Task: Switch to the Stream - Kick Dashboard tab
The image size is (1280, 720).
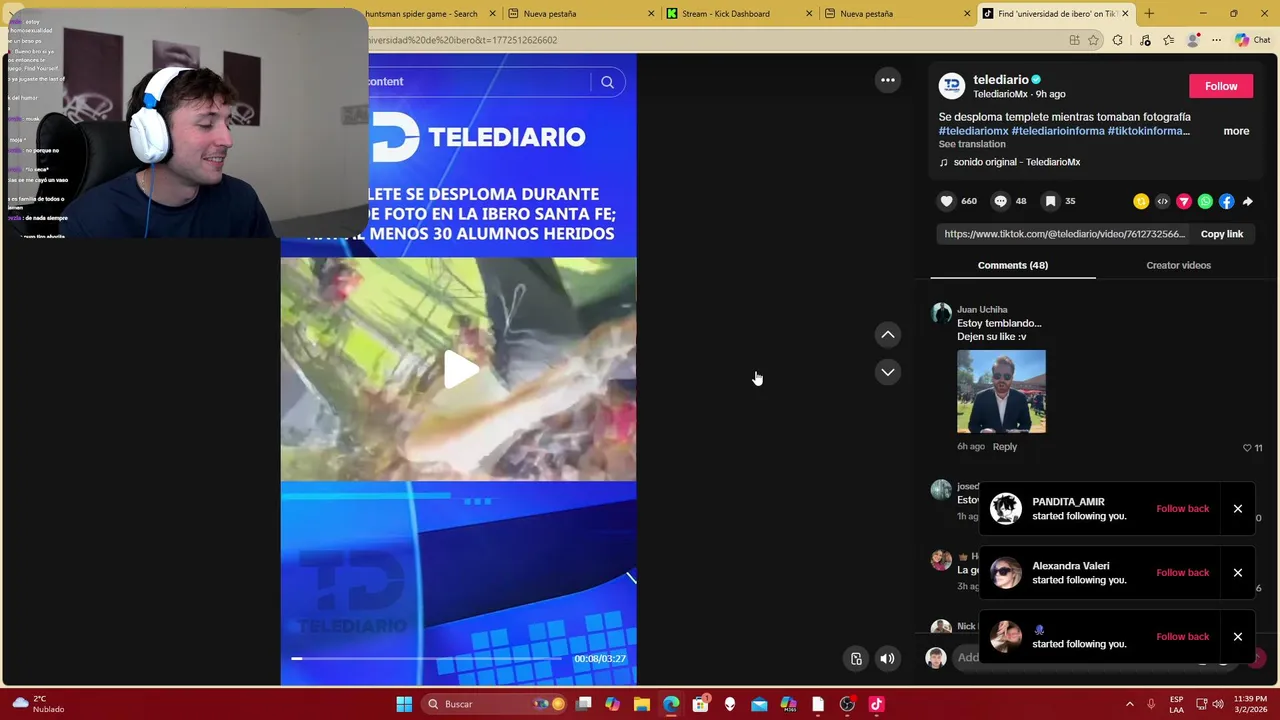Action: coord(738,14)
